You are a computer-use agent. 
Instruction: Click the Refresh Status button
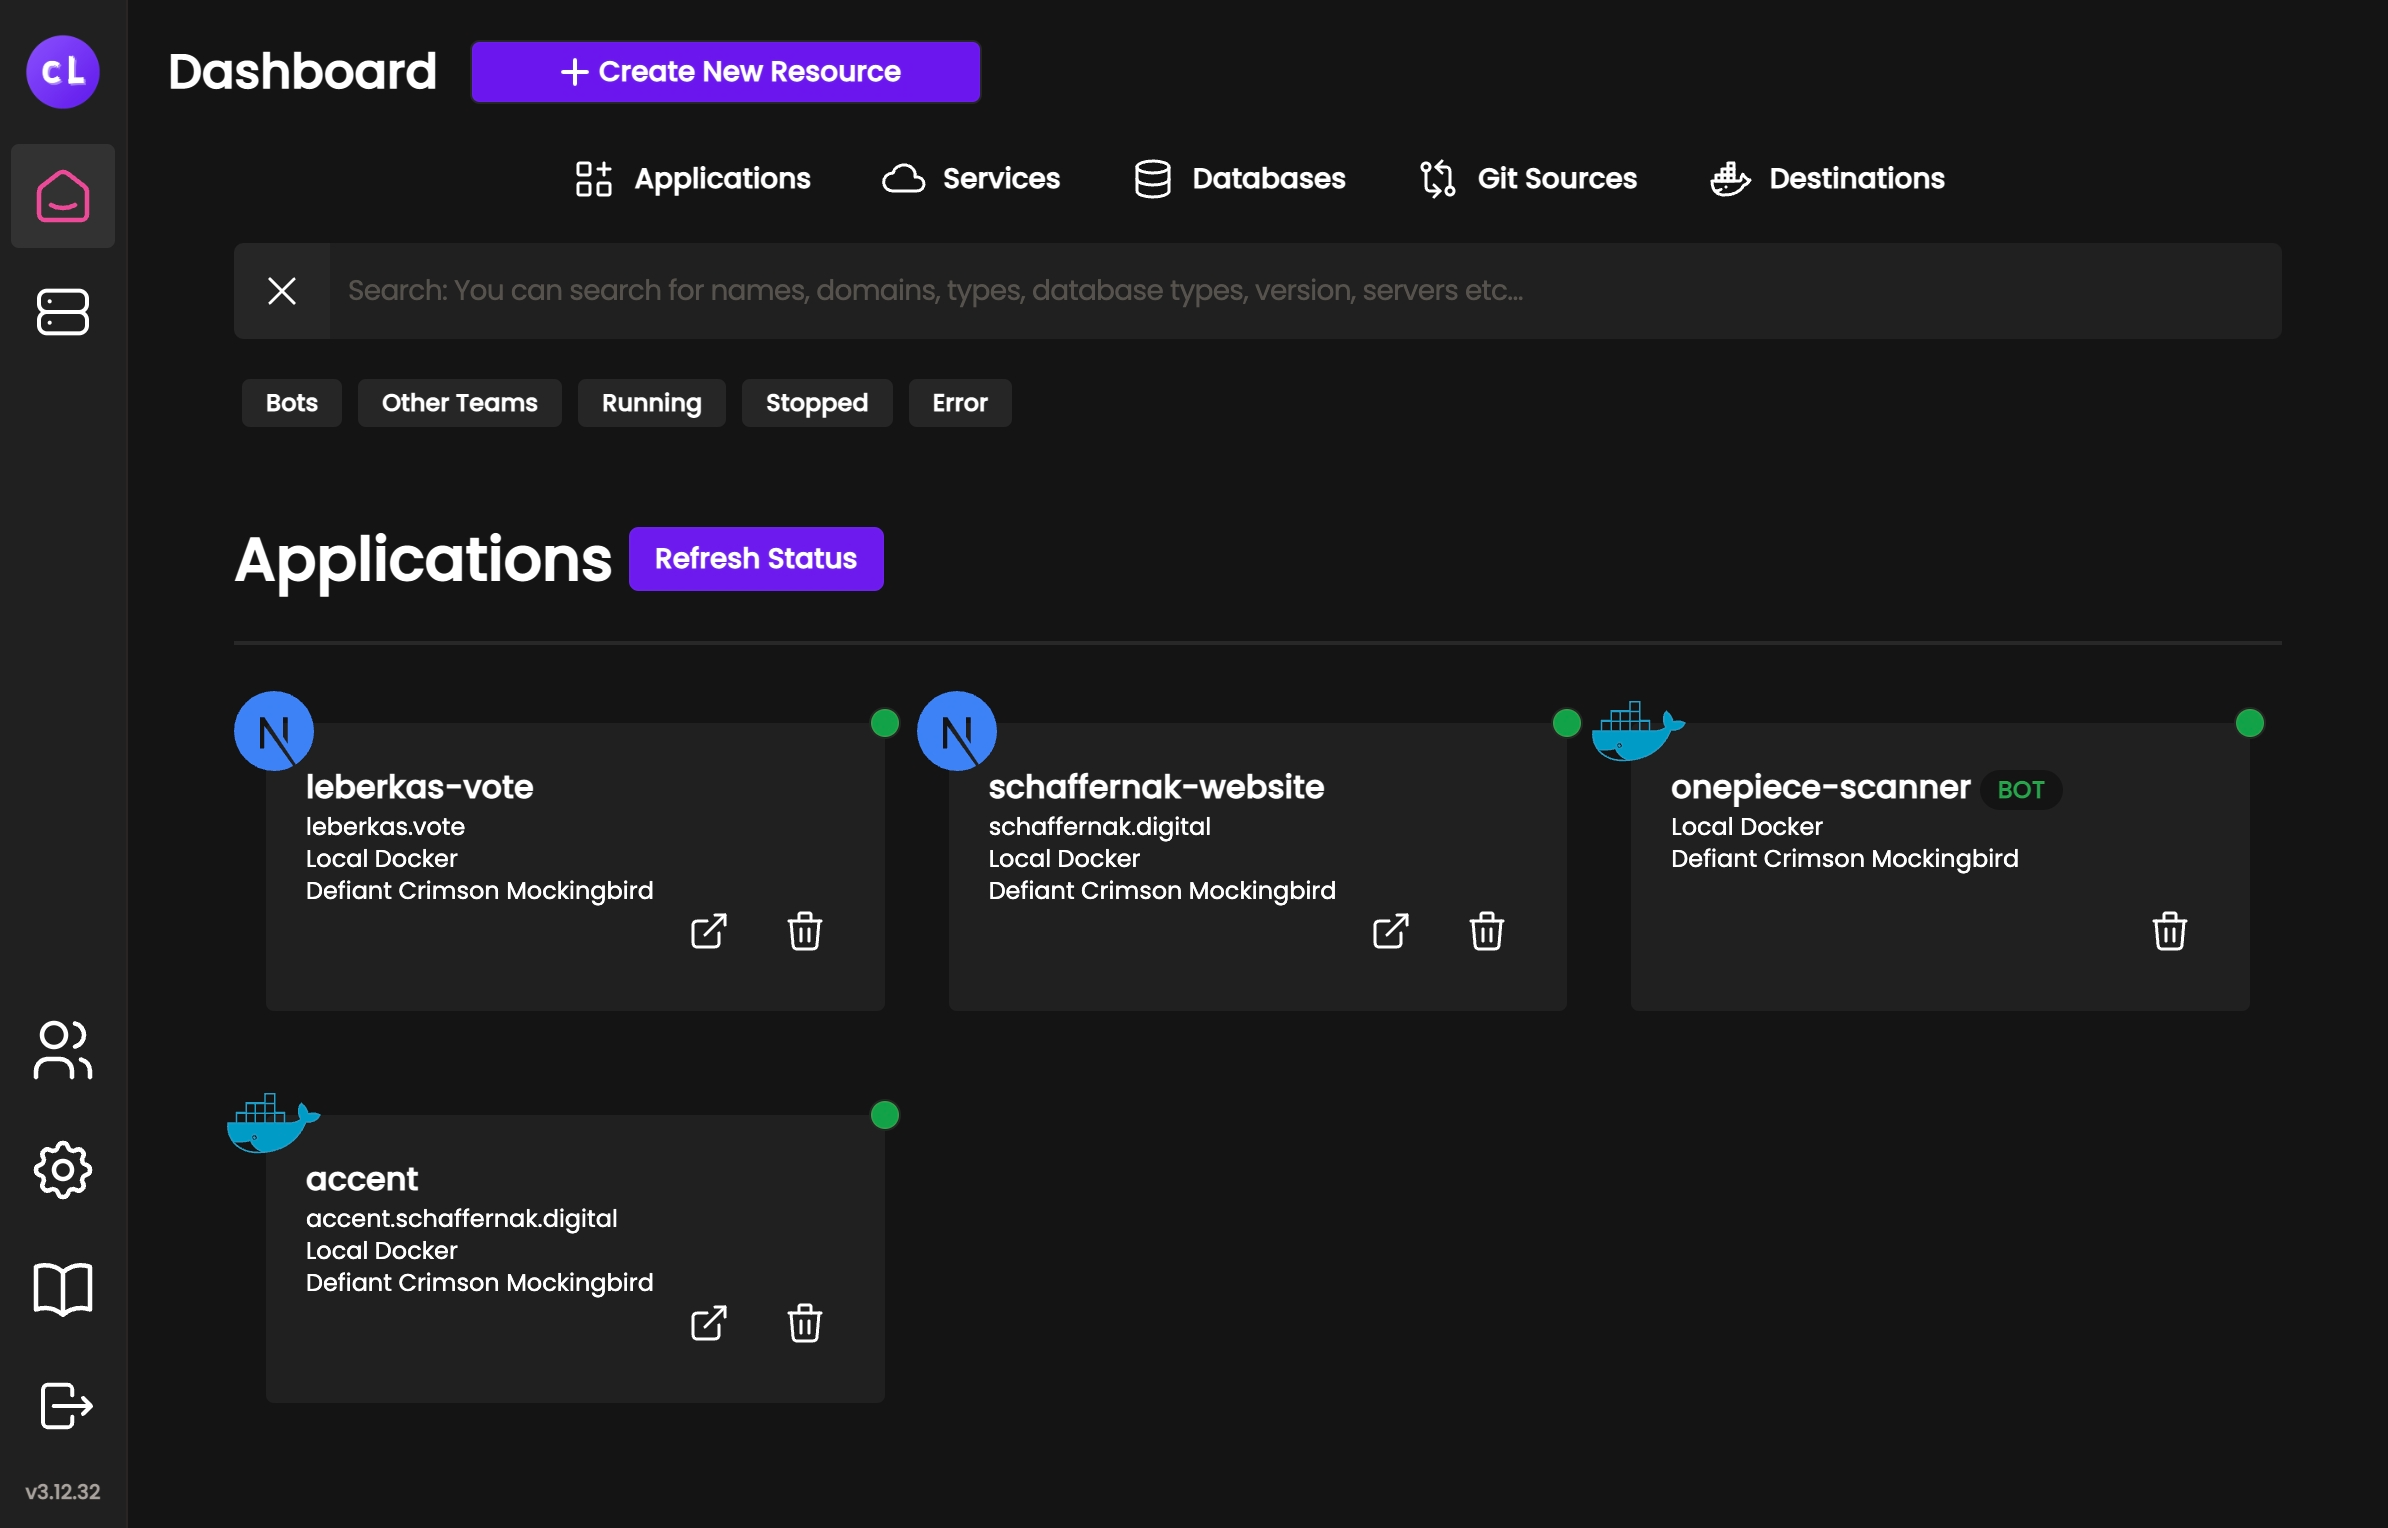[756, 559]
